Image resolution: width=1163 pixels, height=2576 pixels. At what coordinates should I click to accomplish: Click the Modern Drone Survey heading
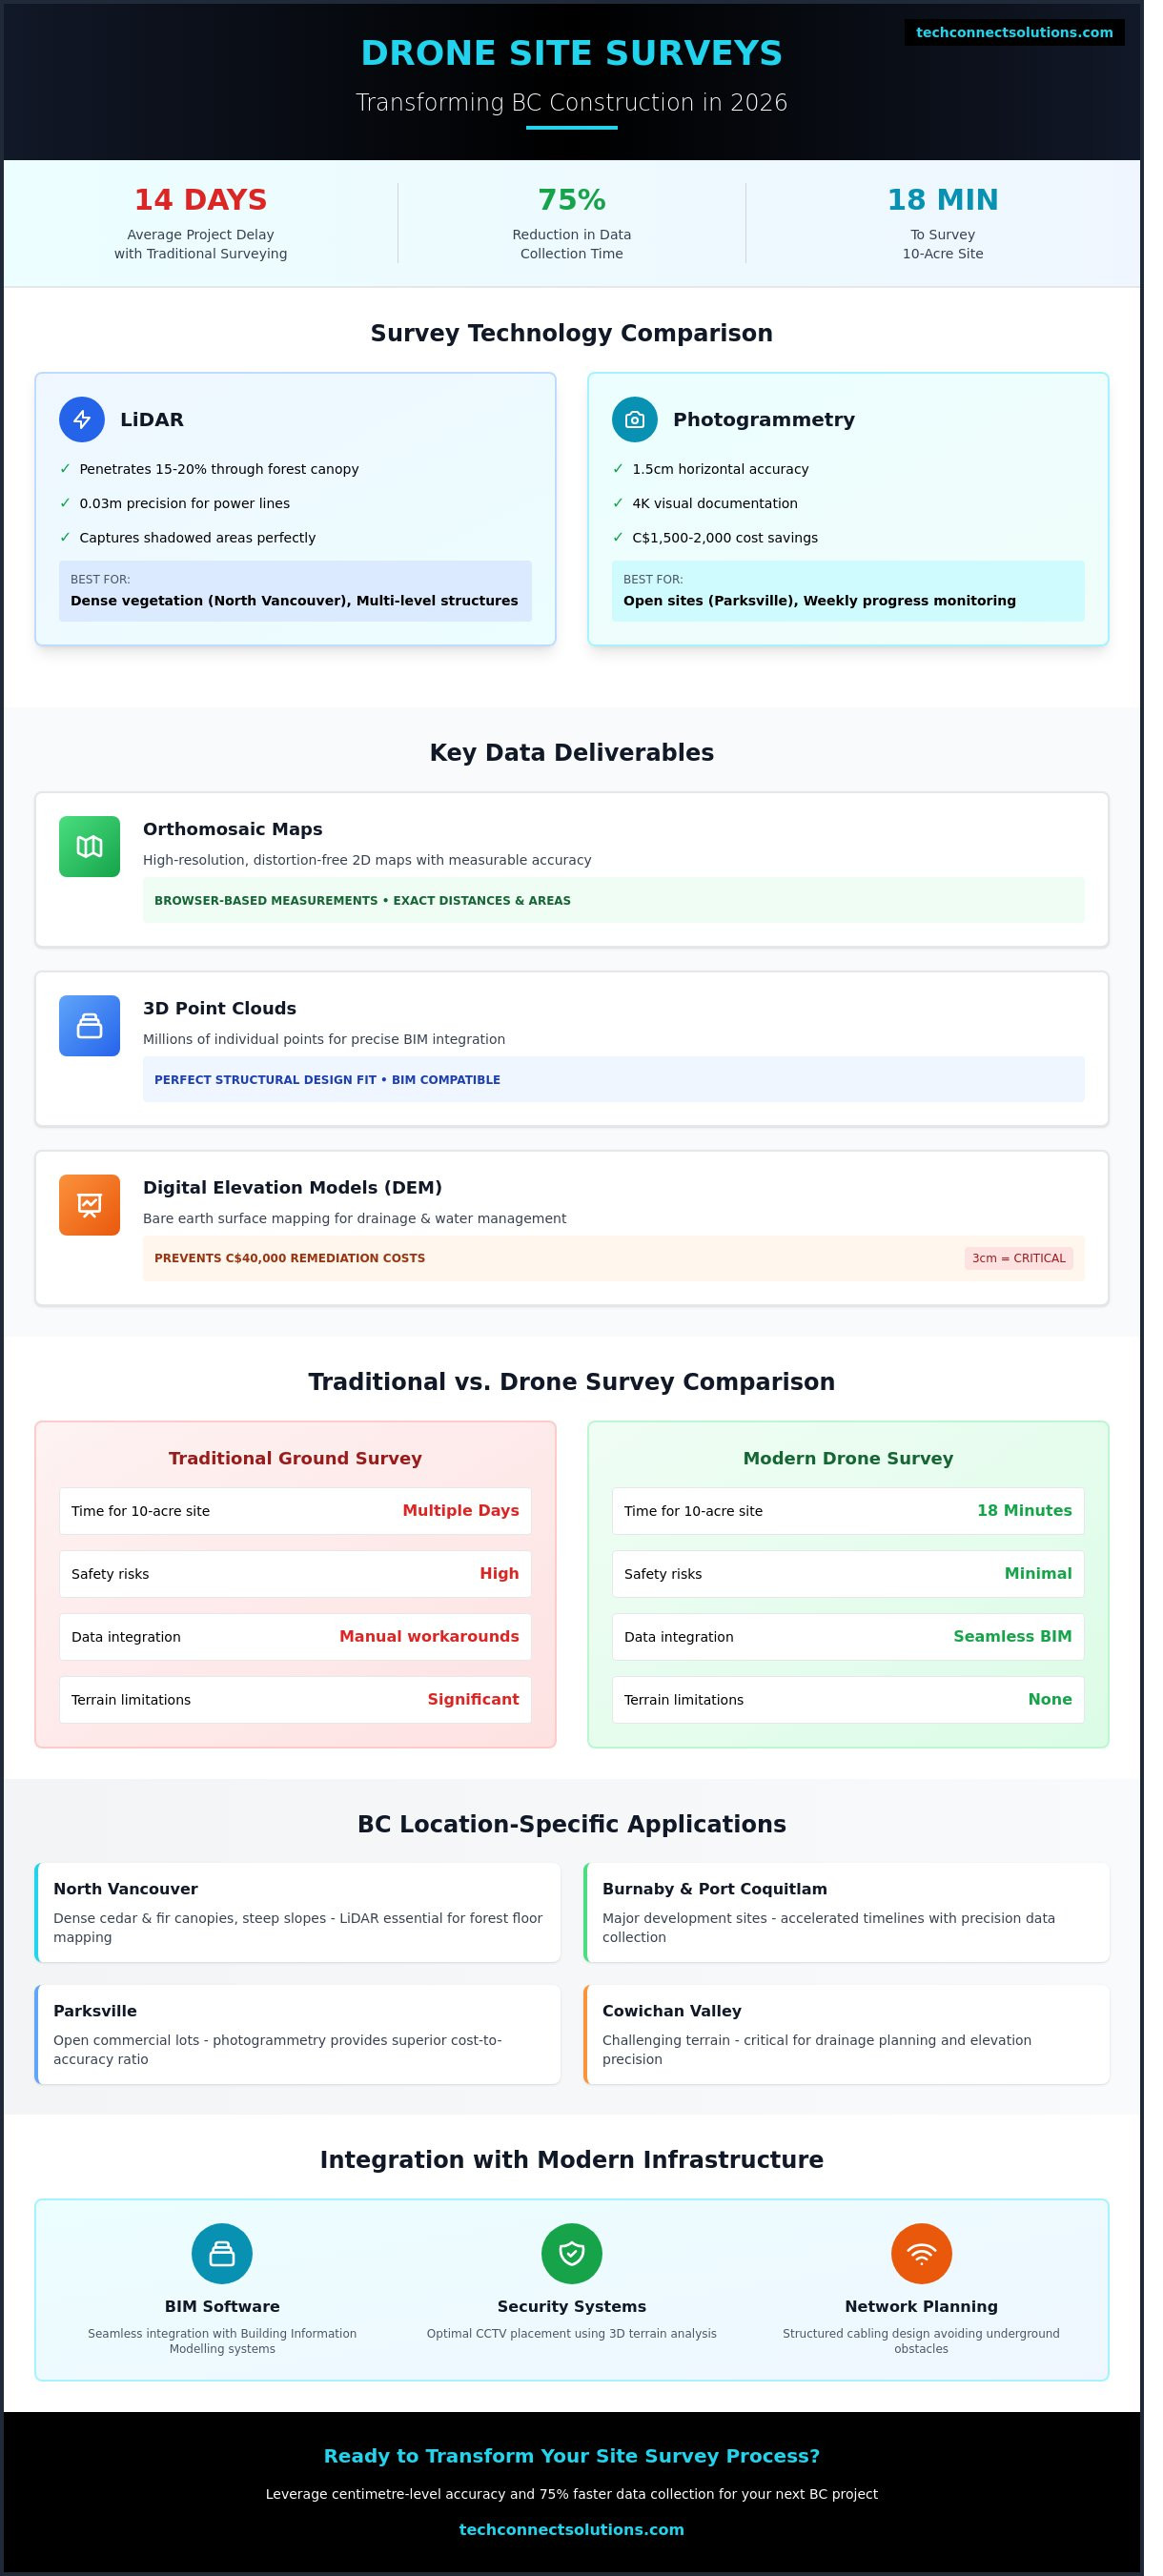pyautogui.click(x=848, y=1458)
